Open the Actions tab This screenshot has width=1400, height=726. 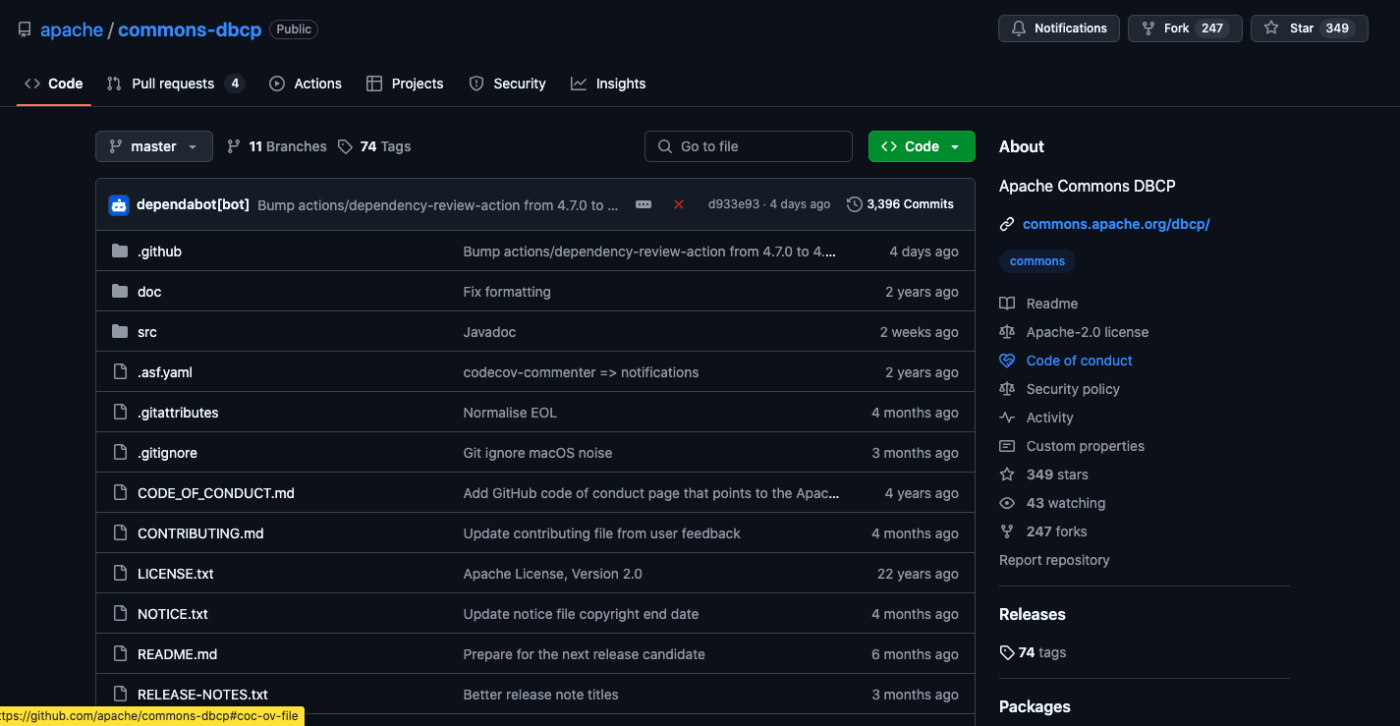pyautogui.click(x=306, y=84)
